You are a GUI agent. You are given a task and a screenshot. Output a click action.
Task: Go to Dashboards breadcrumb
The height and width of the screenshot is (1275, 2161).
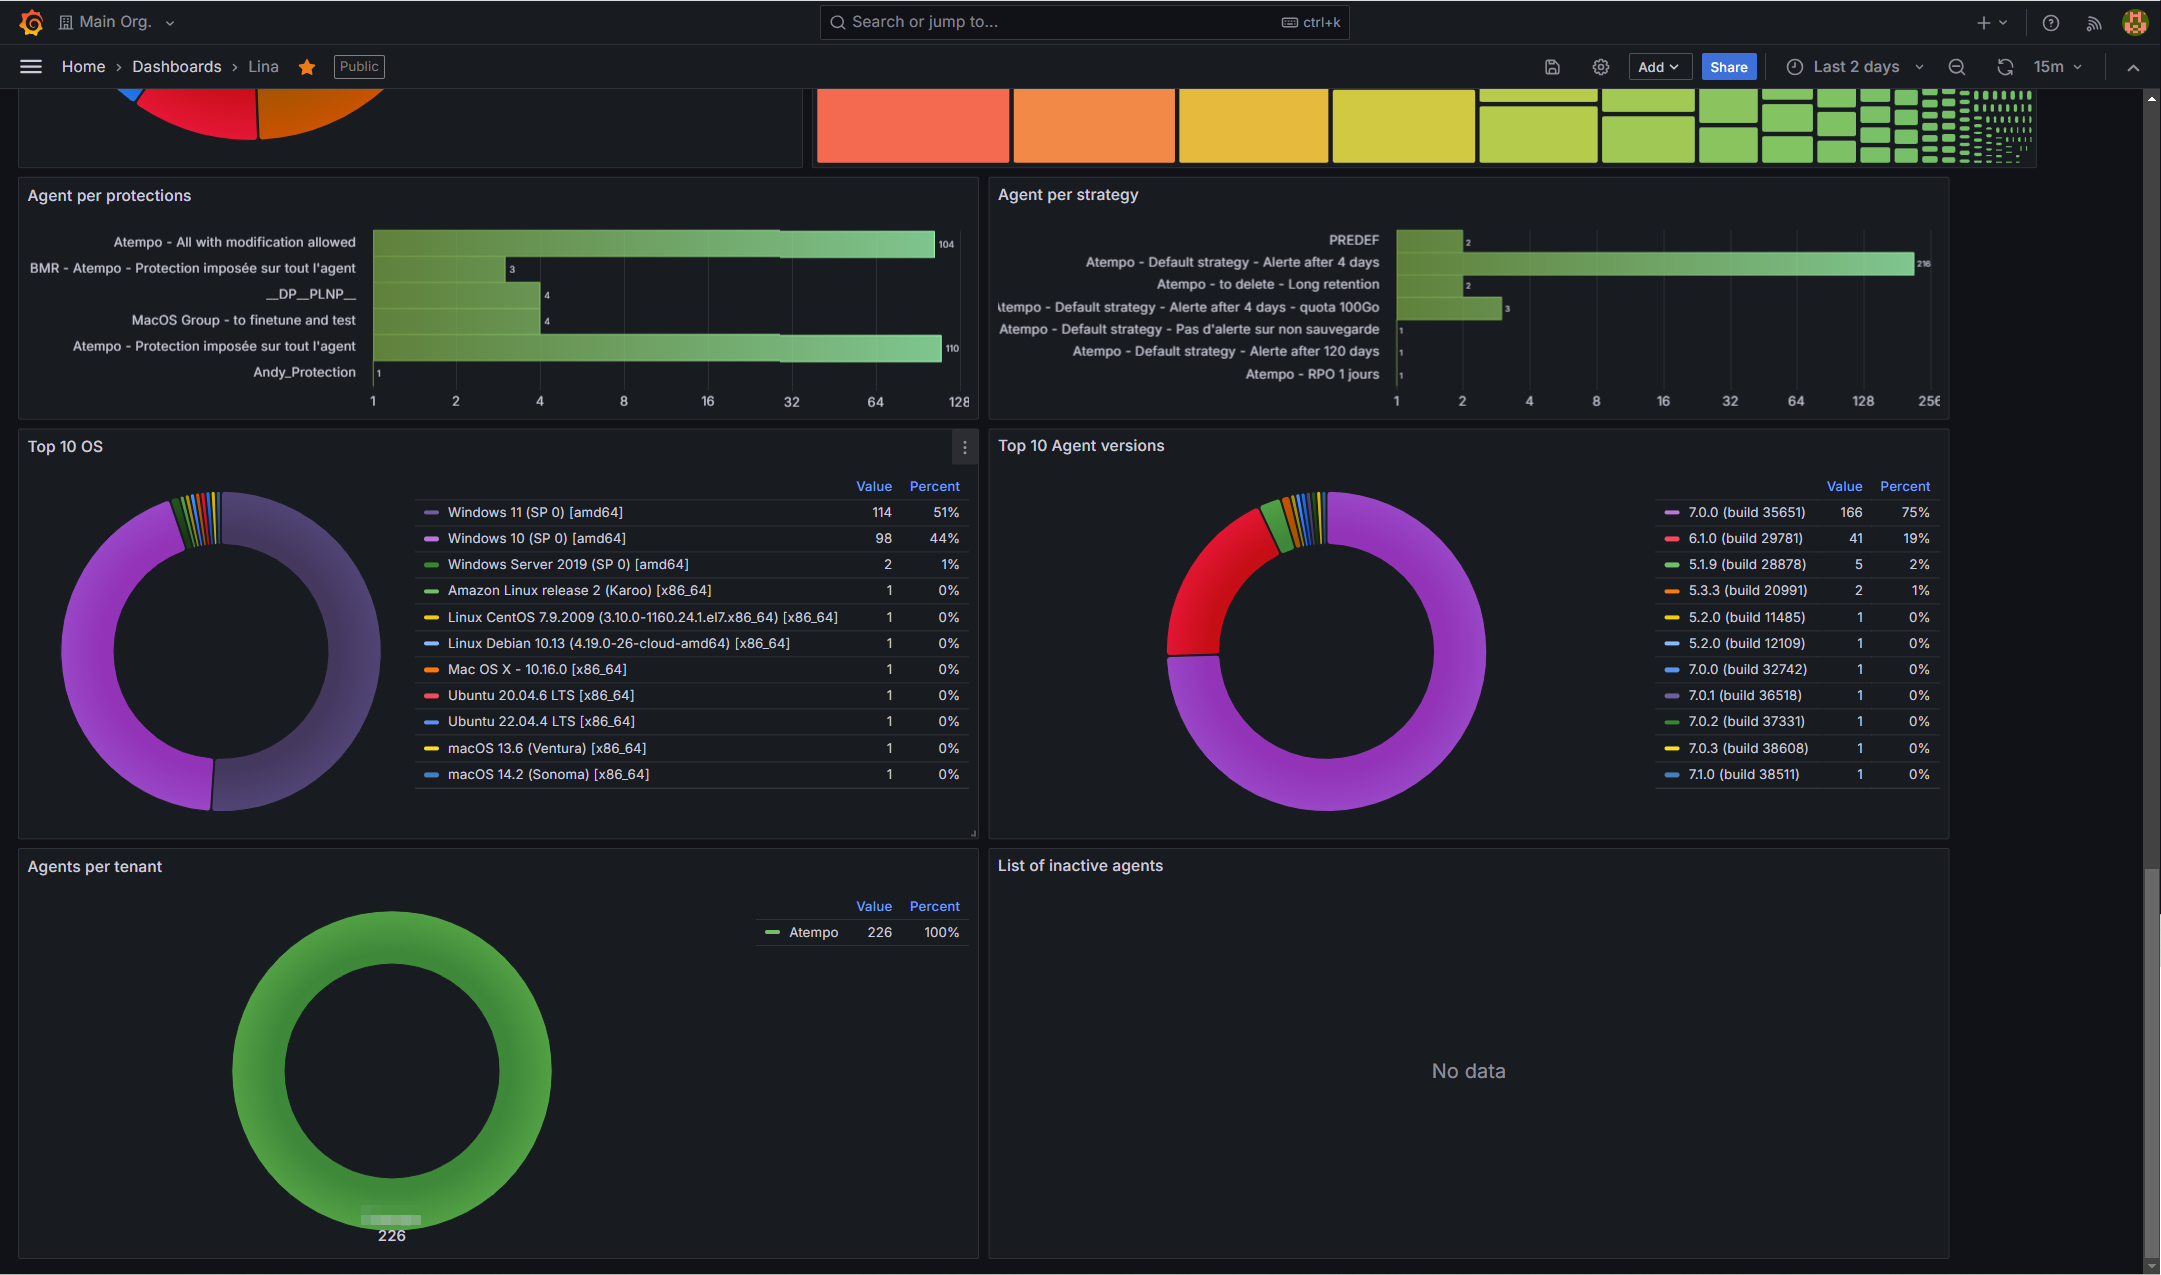coord(177,67)
